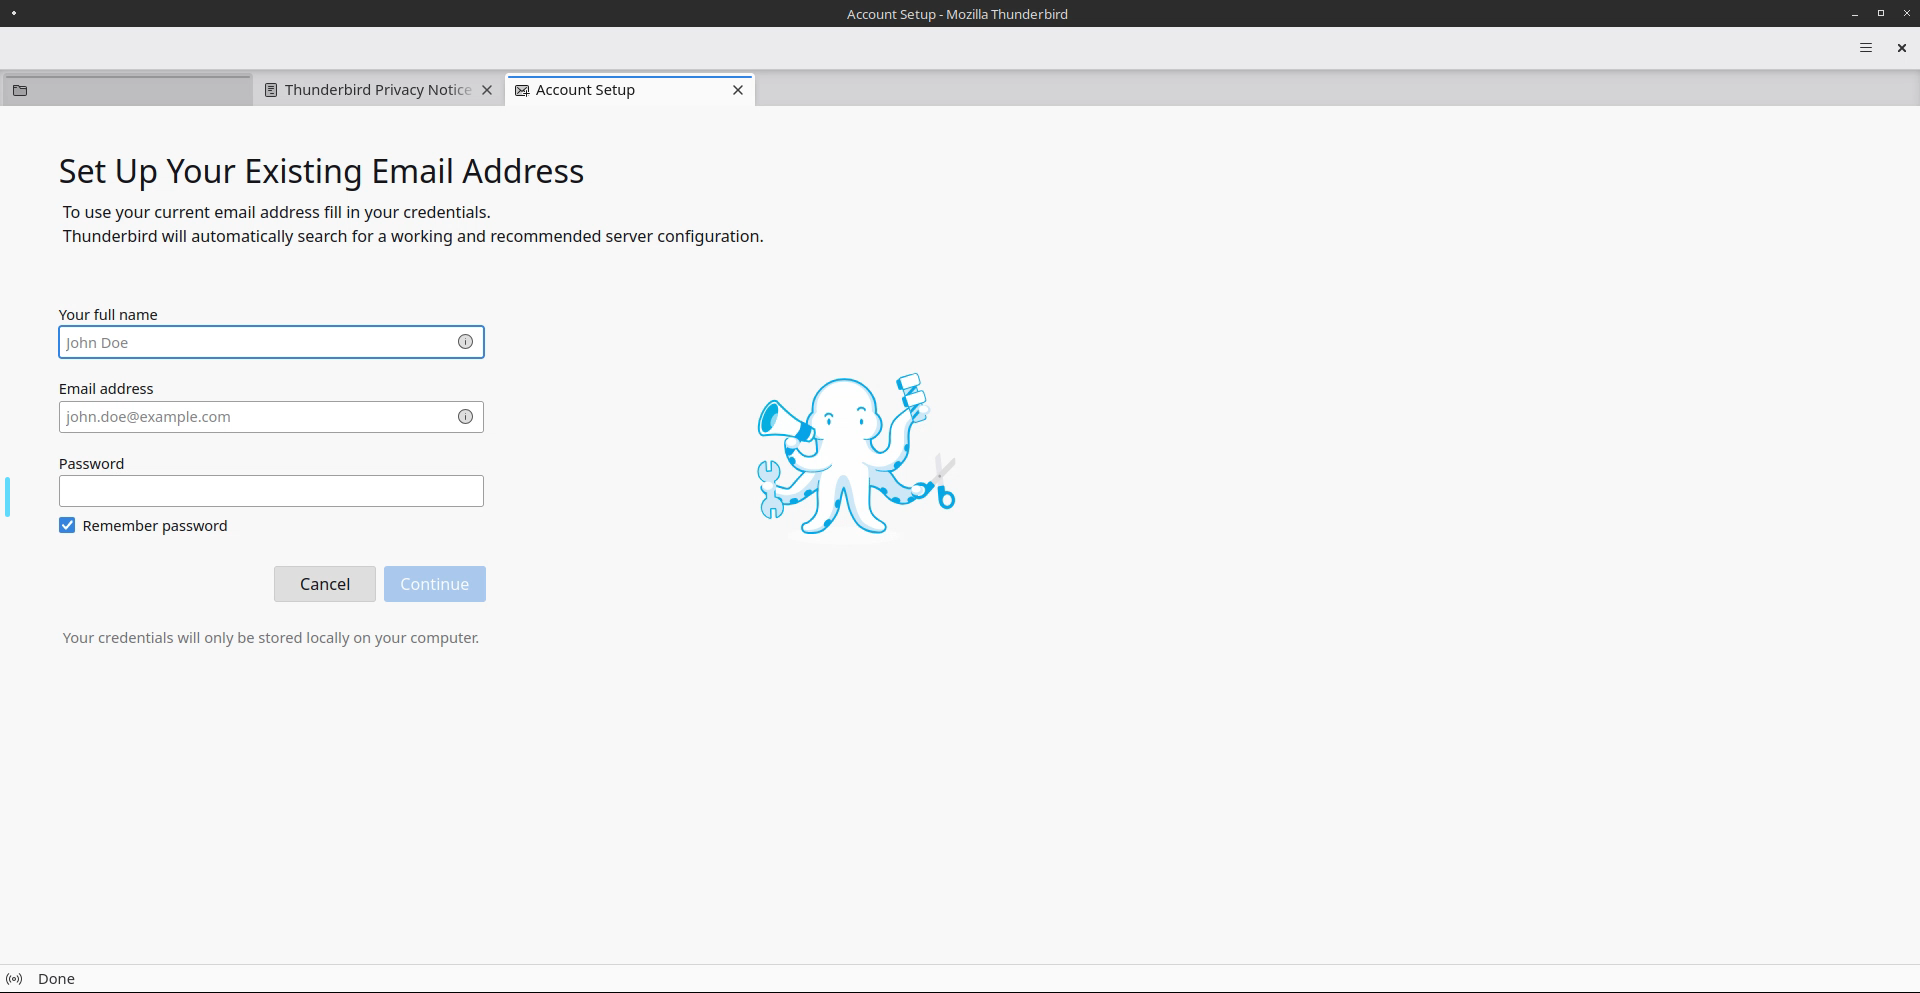Close the Account Setup tab
1920x993 pixels.
coord(738,90)
